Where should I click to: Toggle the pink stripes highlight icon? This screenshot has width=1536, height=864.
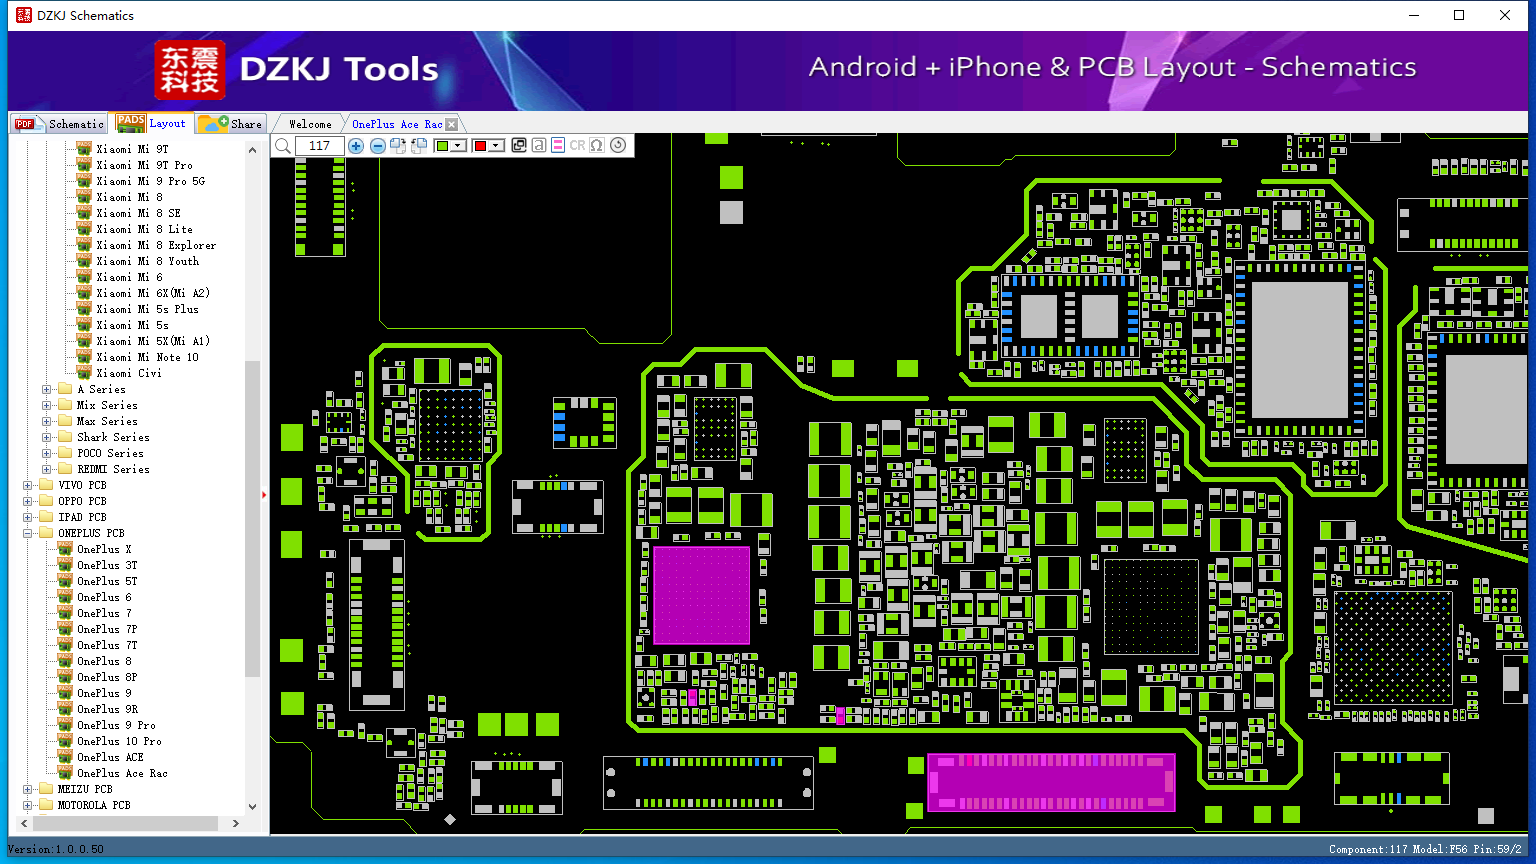(x=558, y=146)
